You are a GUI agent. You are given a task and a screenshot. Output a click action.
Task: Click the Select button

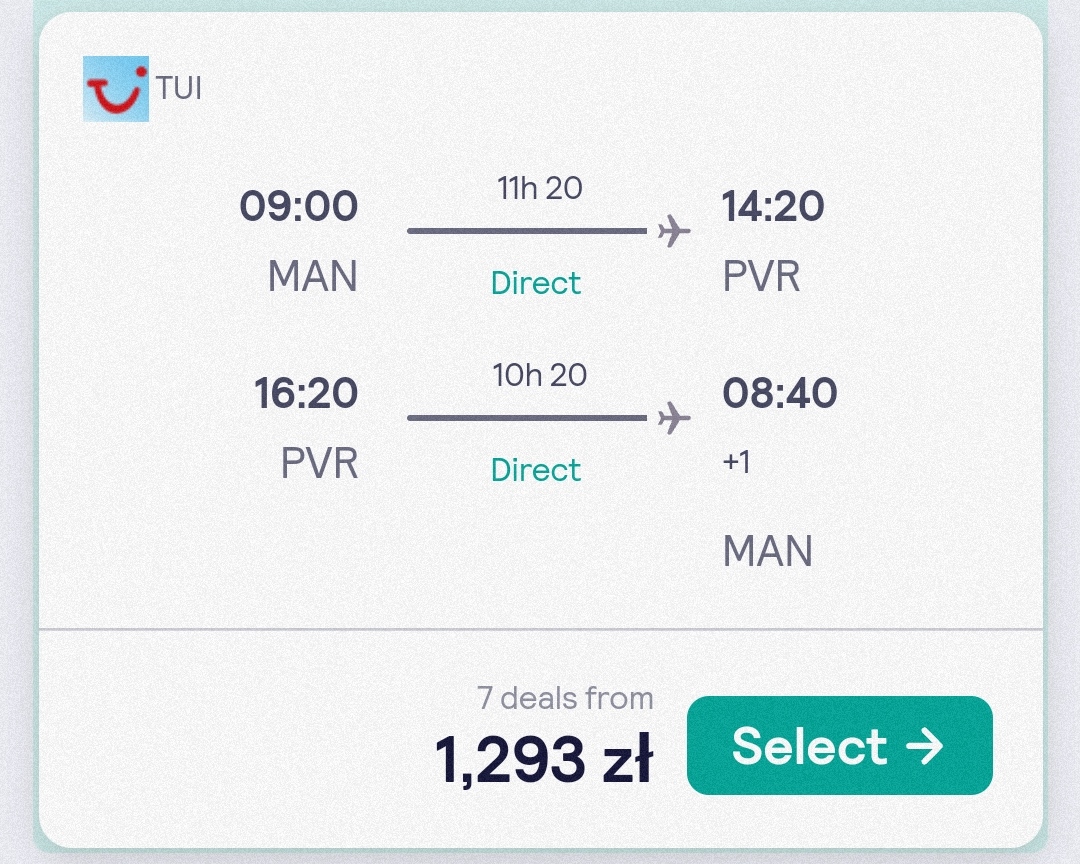tap(840, 745)
